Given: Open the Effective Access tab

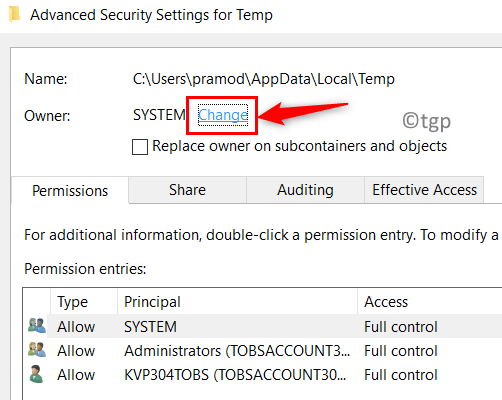Looking at the screenshot, I should [424, 190].
